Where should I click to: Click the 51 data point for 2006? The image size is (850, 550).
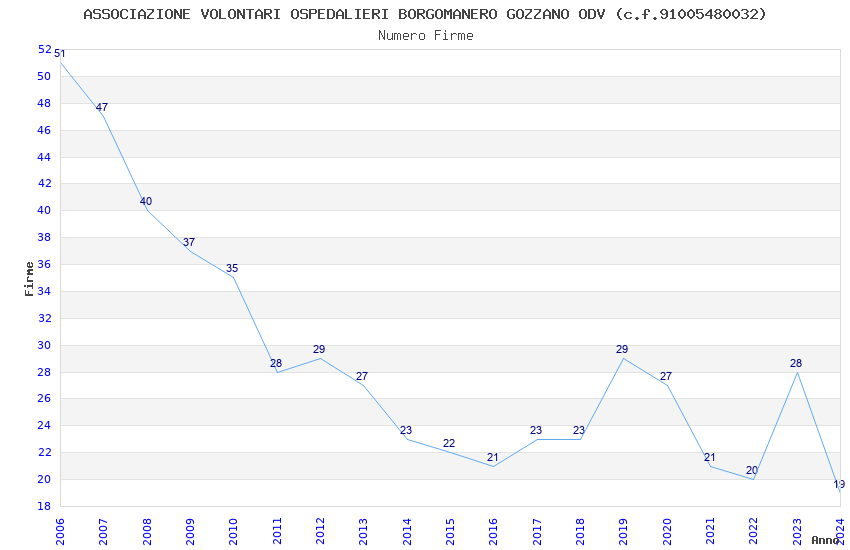pyautogui.click(x=60, y=54)
